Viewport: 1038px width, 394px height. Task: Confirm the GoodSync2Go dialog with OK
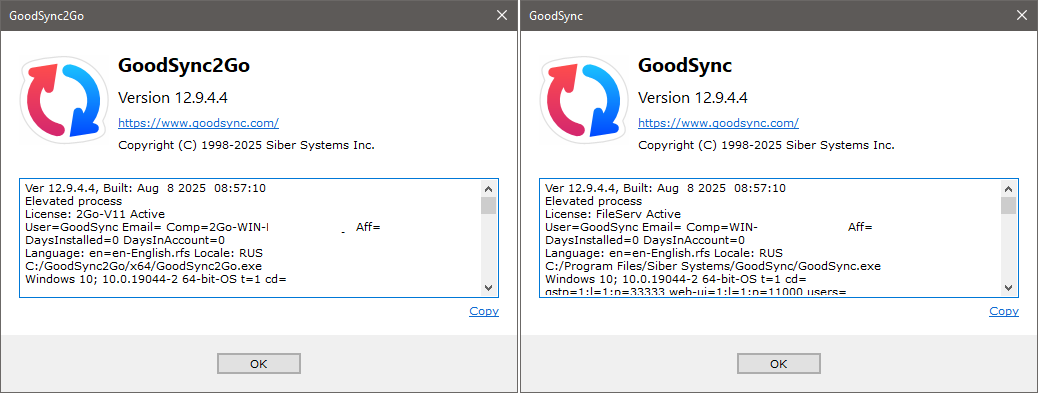(x=259, y=364)
